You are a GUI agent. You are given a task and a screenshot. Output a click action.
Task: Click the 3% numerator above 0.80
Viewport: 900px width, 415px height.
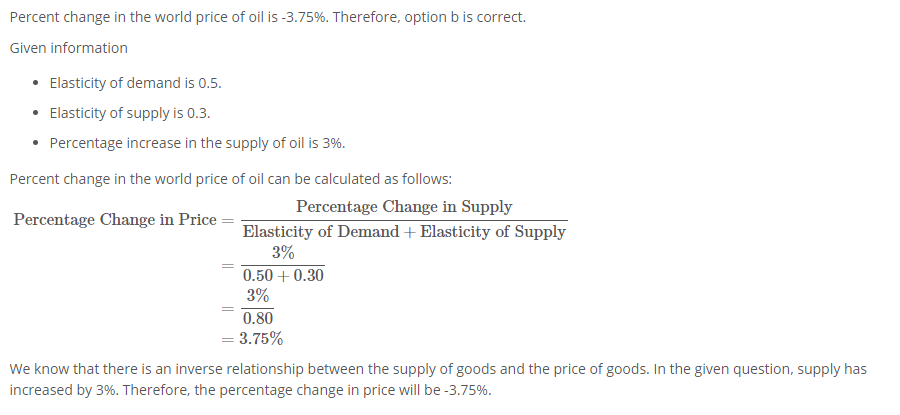coord(258,296)
